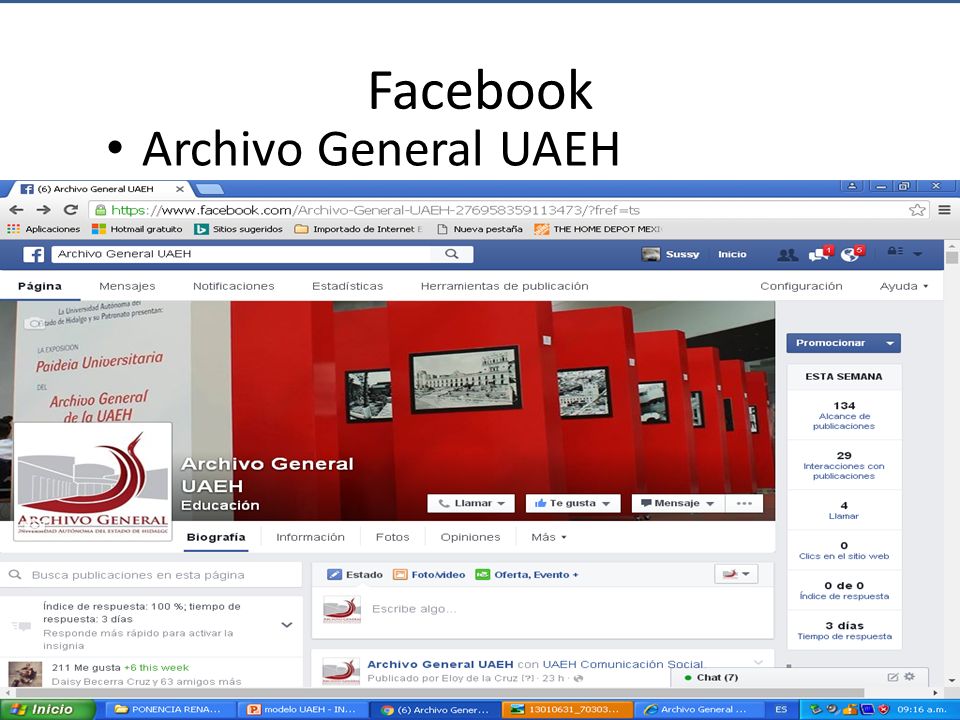The height and width of the screenshot is (720, 960).
Task: Open chat settings gear icon
Action: click(910, 677)
